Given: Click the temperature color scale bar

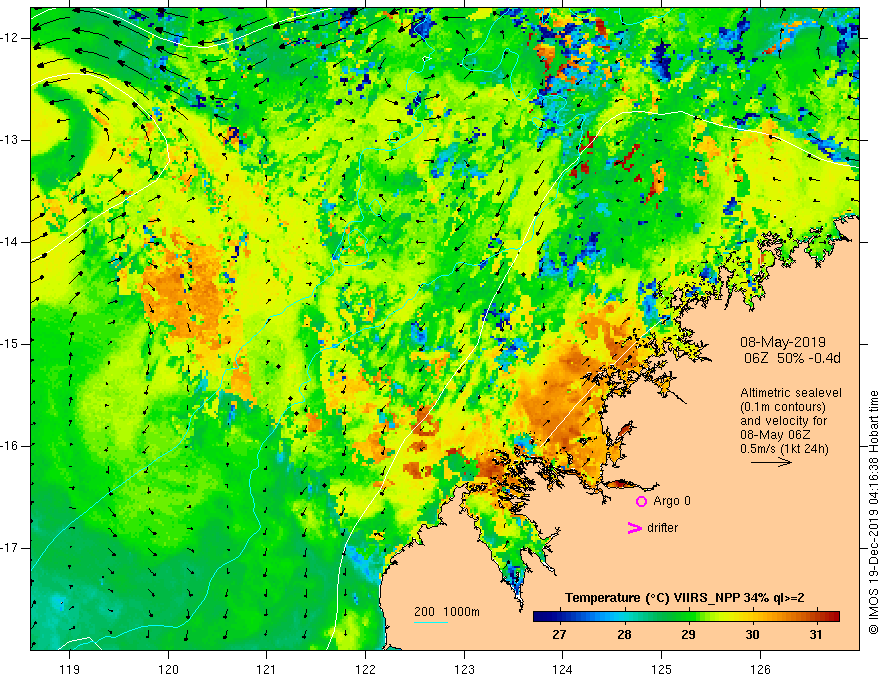Looking at the screenshot, I should [x=686, y=617].
